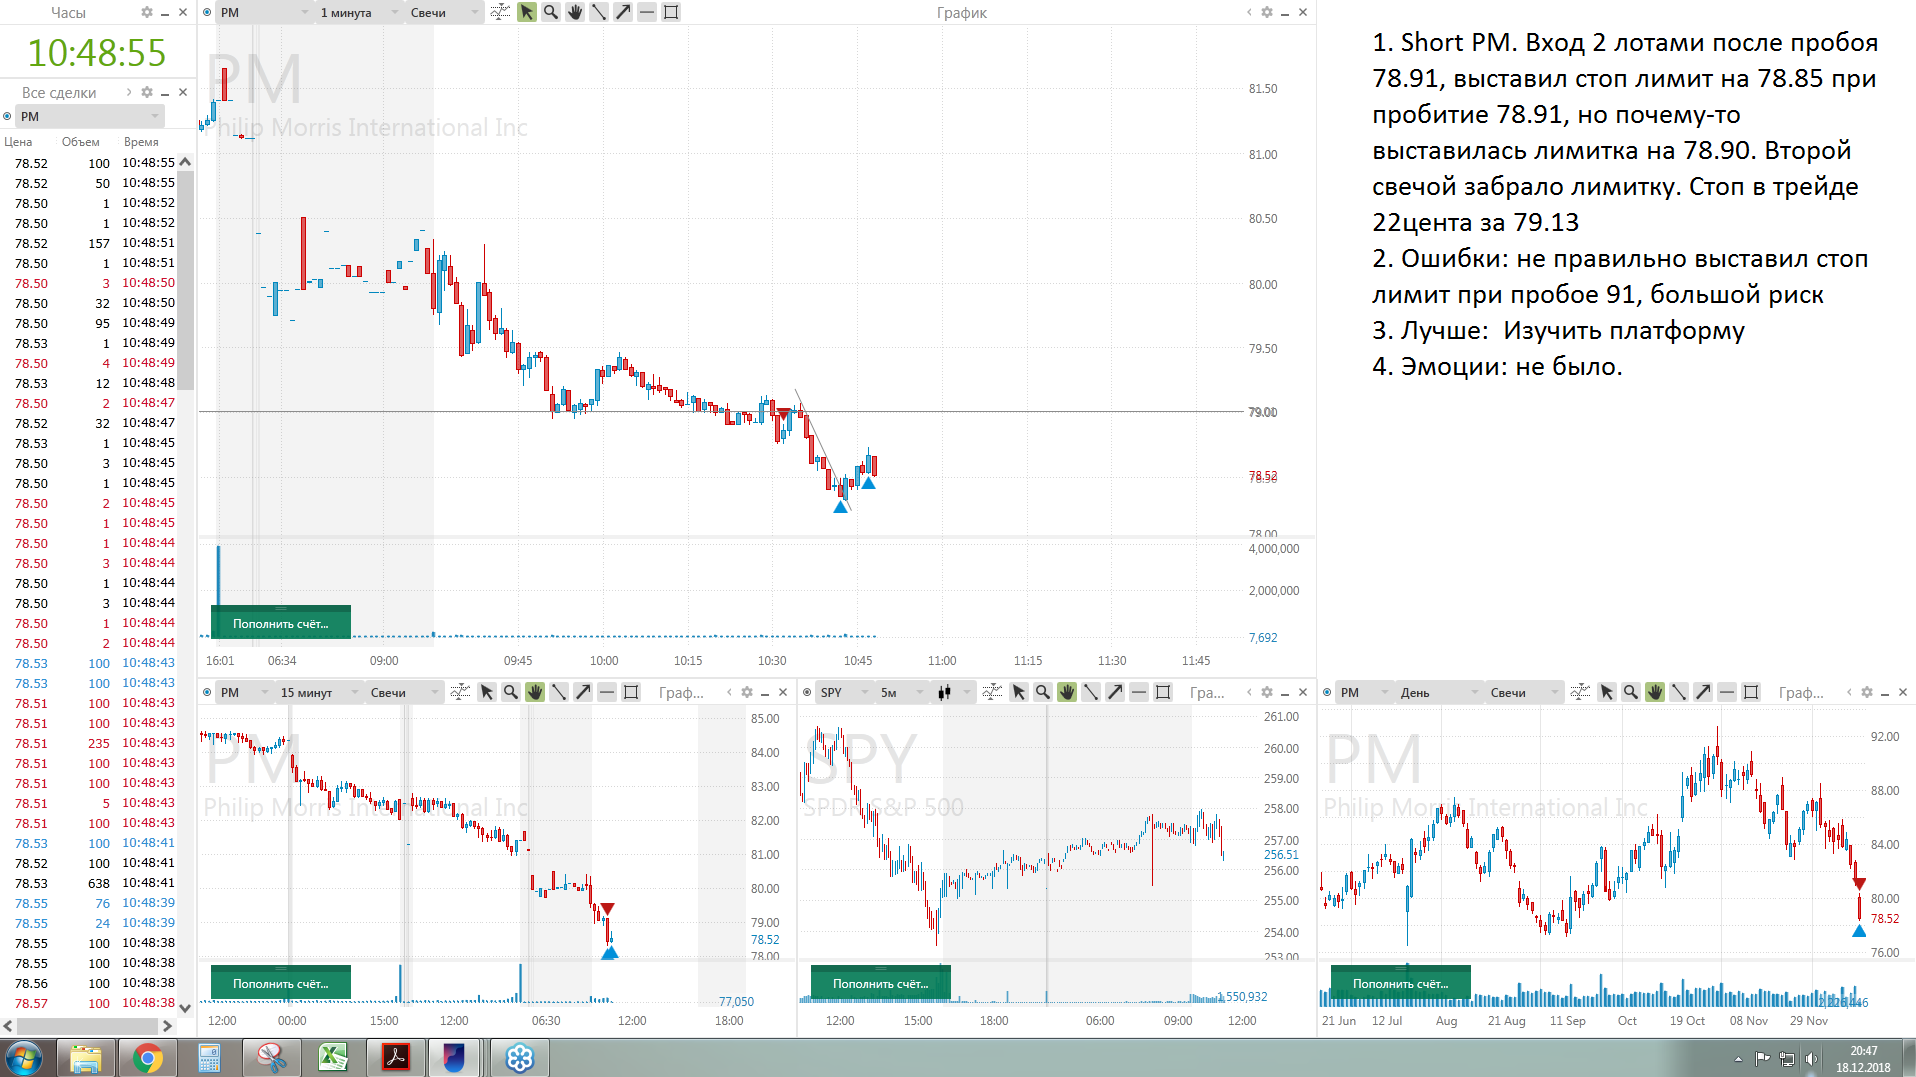Open Adobe Reader from the taskbar
The image size is (1916, 1077).
pos(395,1058)
